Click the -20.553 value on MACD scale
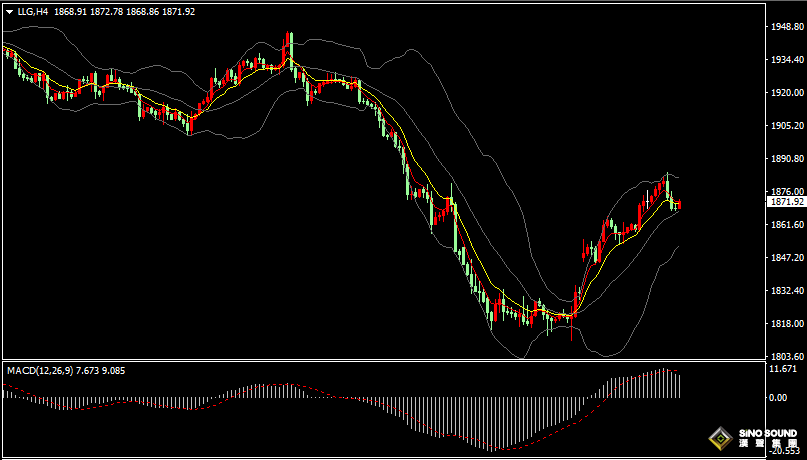Image resolution: width=807 pixels, height=460 pixels. pos(785,452)
